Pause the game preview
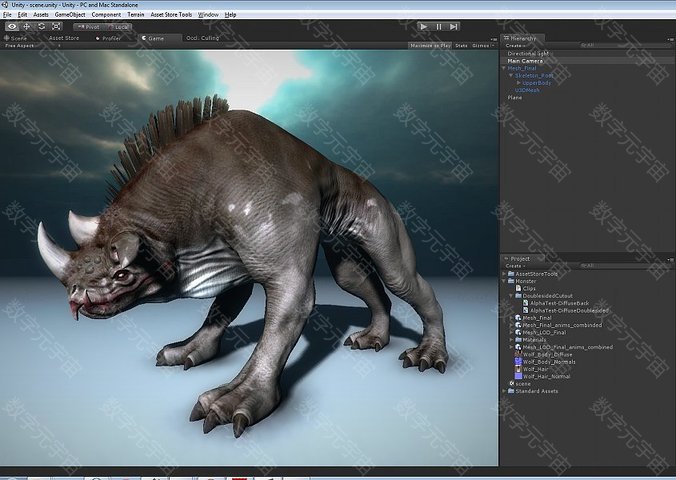 tap(438, 27)
